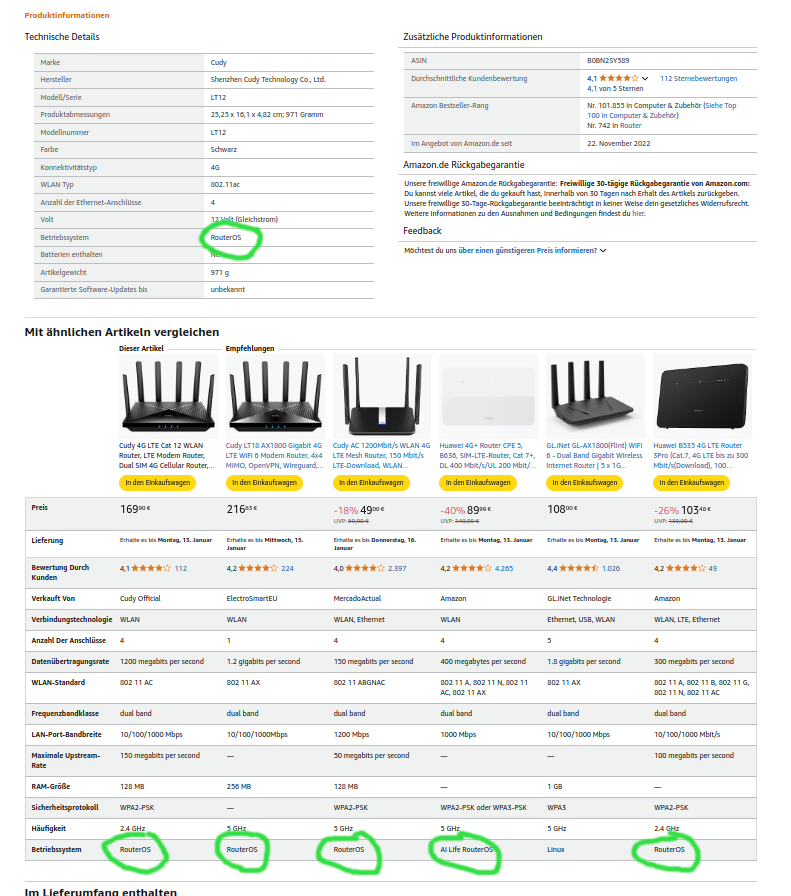Open the GL.iNet GL-AX1800(Flint) title link
This screenshot has width=791, height=896.
pyautogui.click(x=594, y=455)
